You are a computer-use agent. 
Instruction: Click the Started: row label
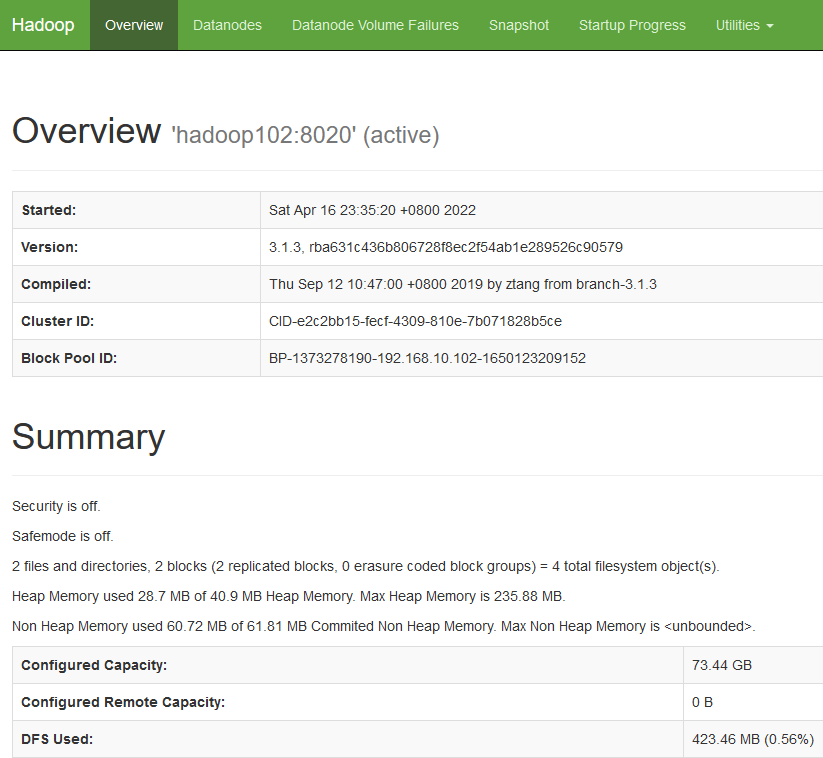tap(49, 210)
